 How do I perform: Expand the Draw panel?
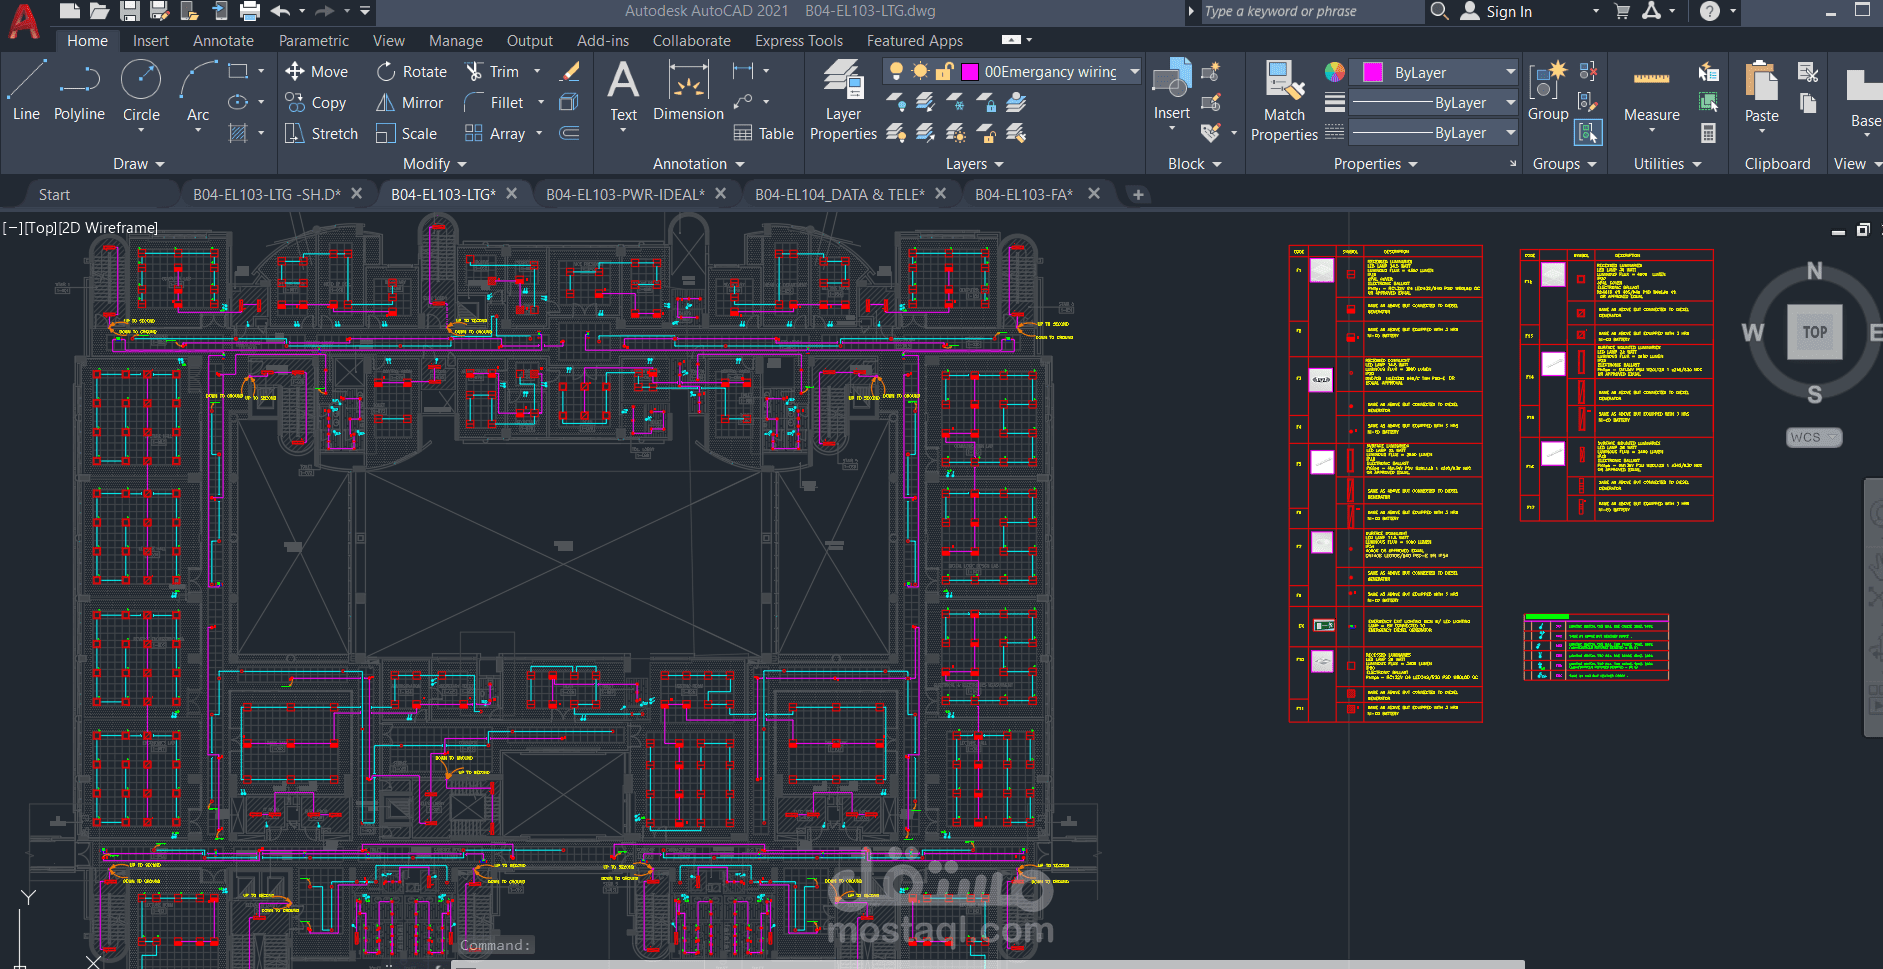[138, 164]
